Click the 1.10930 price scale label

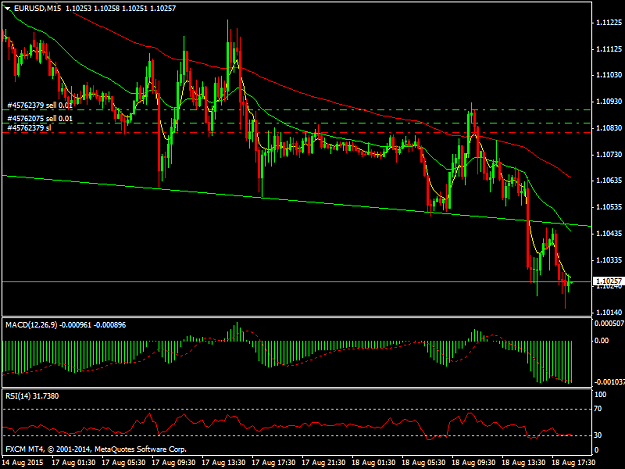(x=609, y=102)
